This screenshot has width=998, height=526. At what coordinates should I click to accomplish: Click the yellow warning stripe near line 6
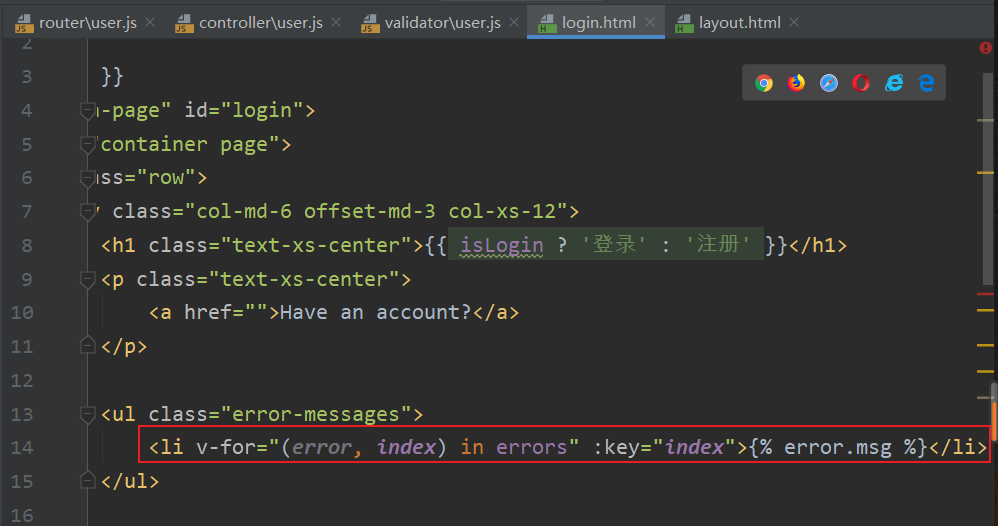[985, 173]
